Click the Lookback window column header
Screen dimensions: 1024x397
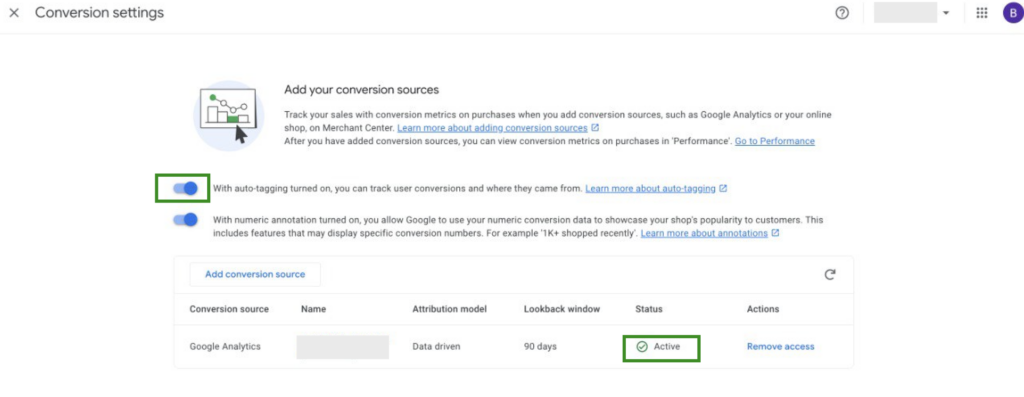(x=562, y=309)
